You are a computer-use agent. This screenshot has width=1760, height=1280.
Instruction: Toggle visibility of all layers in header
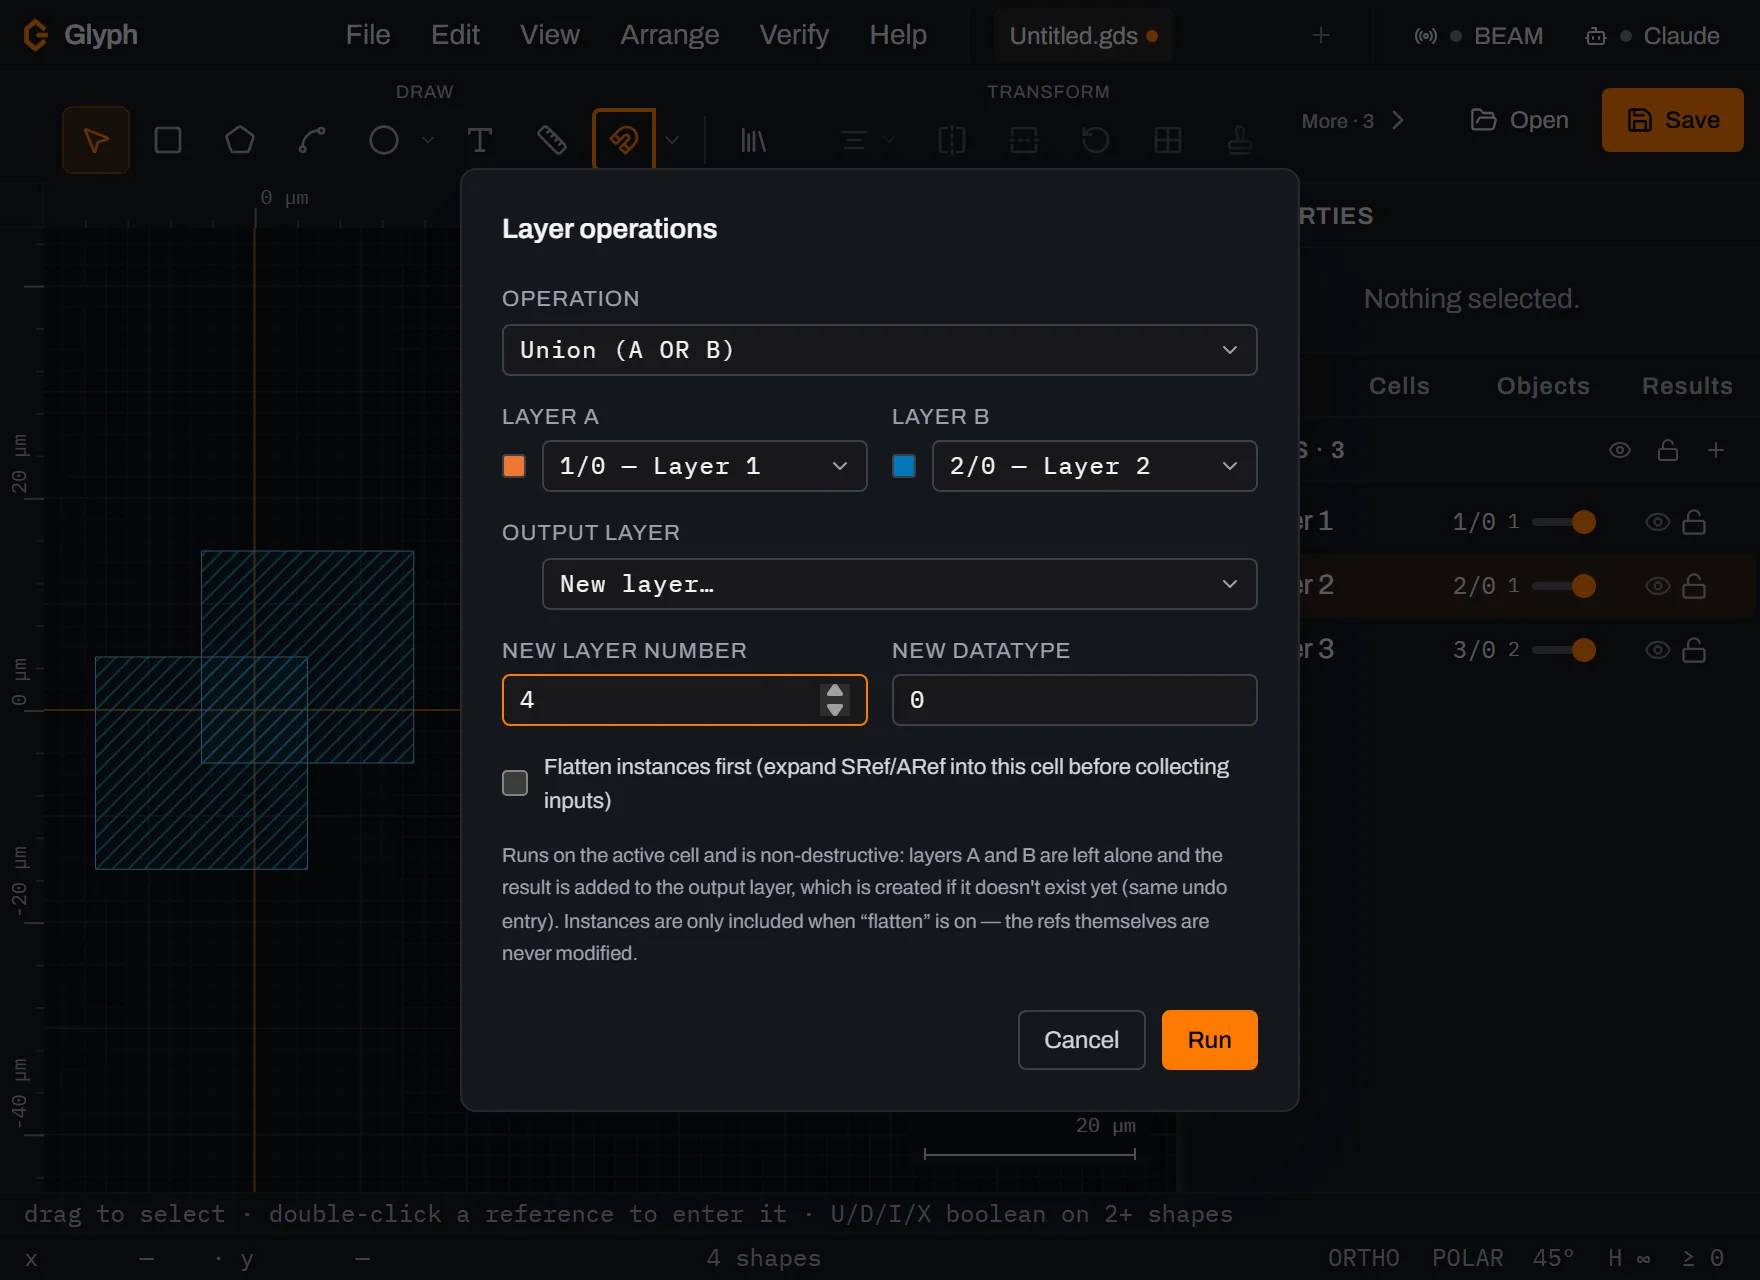click(1620, 450)
